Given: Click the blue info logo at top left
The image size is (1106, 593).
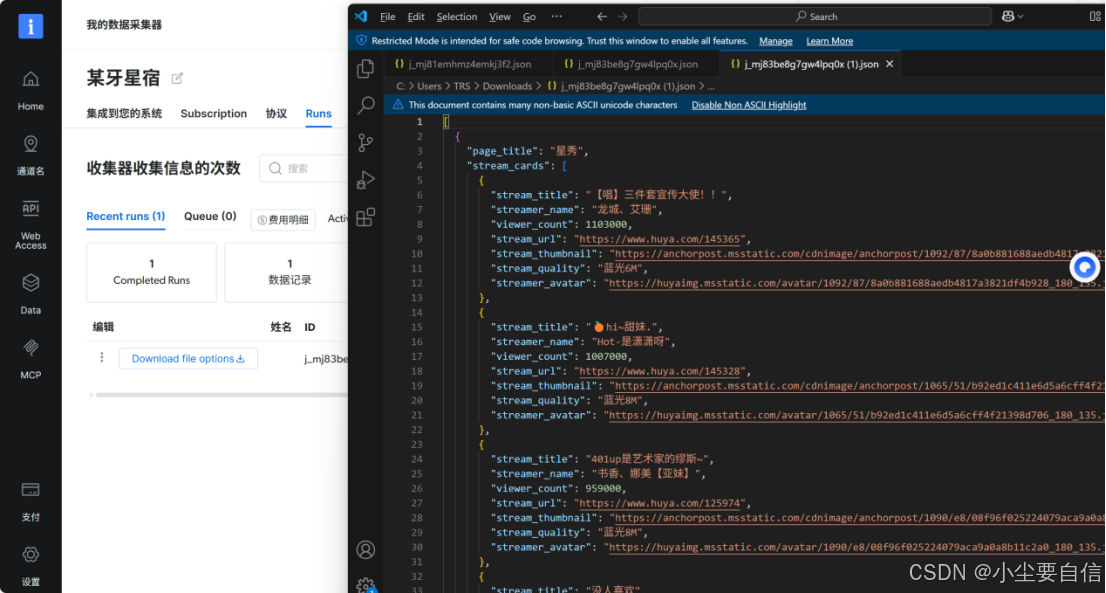Looking at the screenshot, I should pyautogui.click(x=30, y=26).
